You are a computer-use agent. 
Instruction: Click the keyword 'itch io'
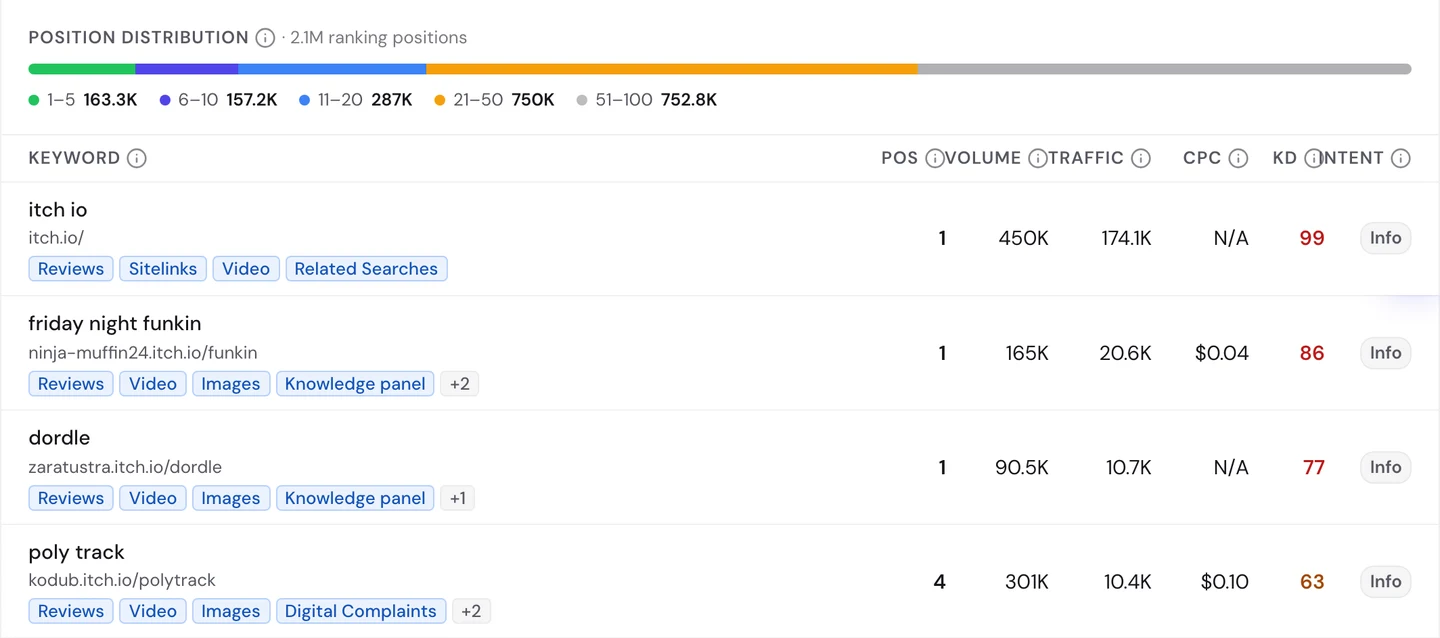tap(58, 210)
